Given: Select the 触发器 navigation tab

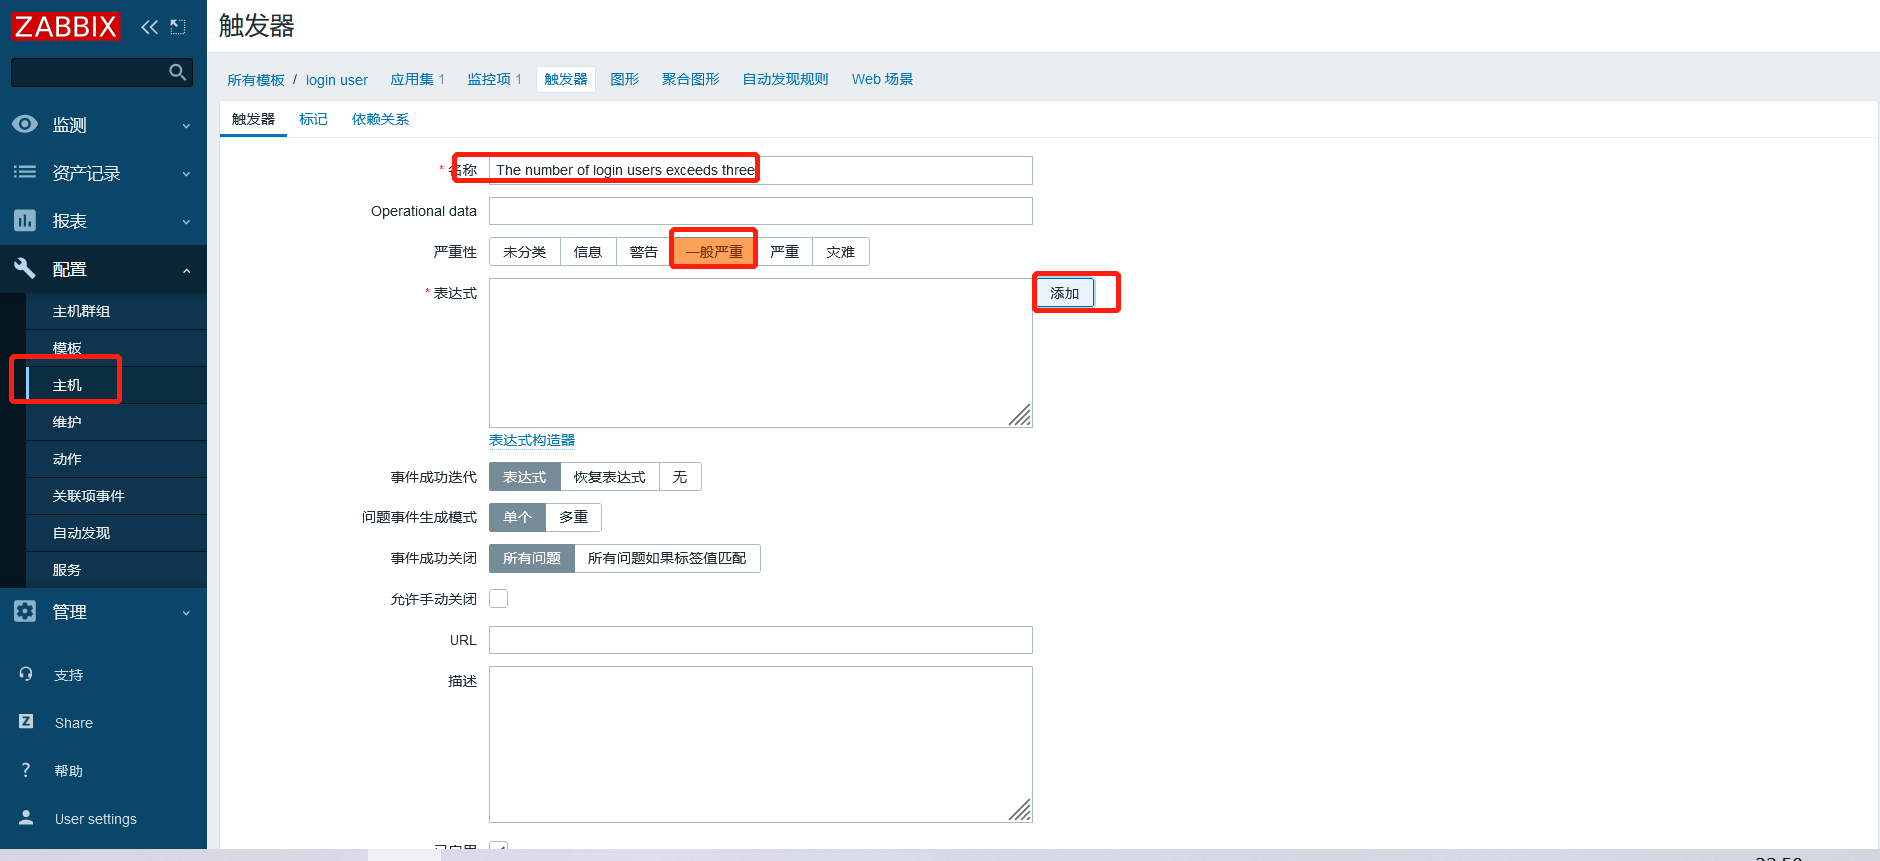Looking at the screenshot, I should [x=566, y=79].
